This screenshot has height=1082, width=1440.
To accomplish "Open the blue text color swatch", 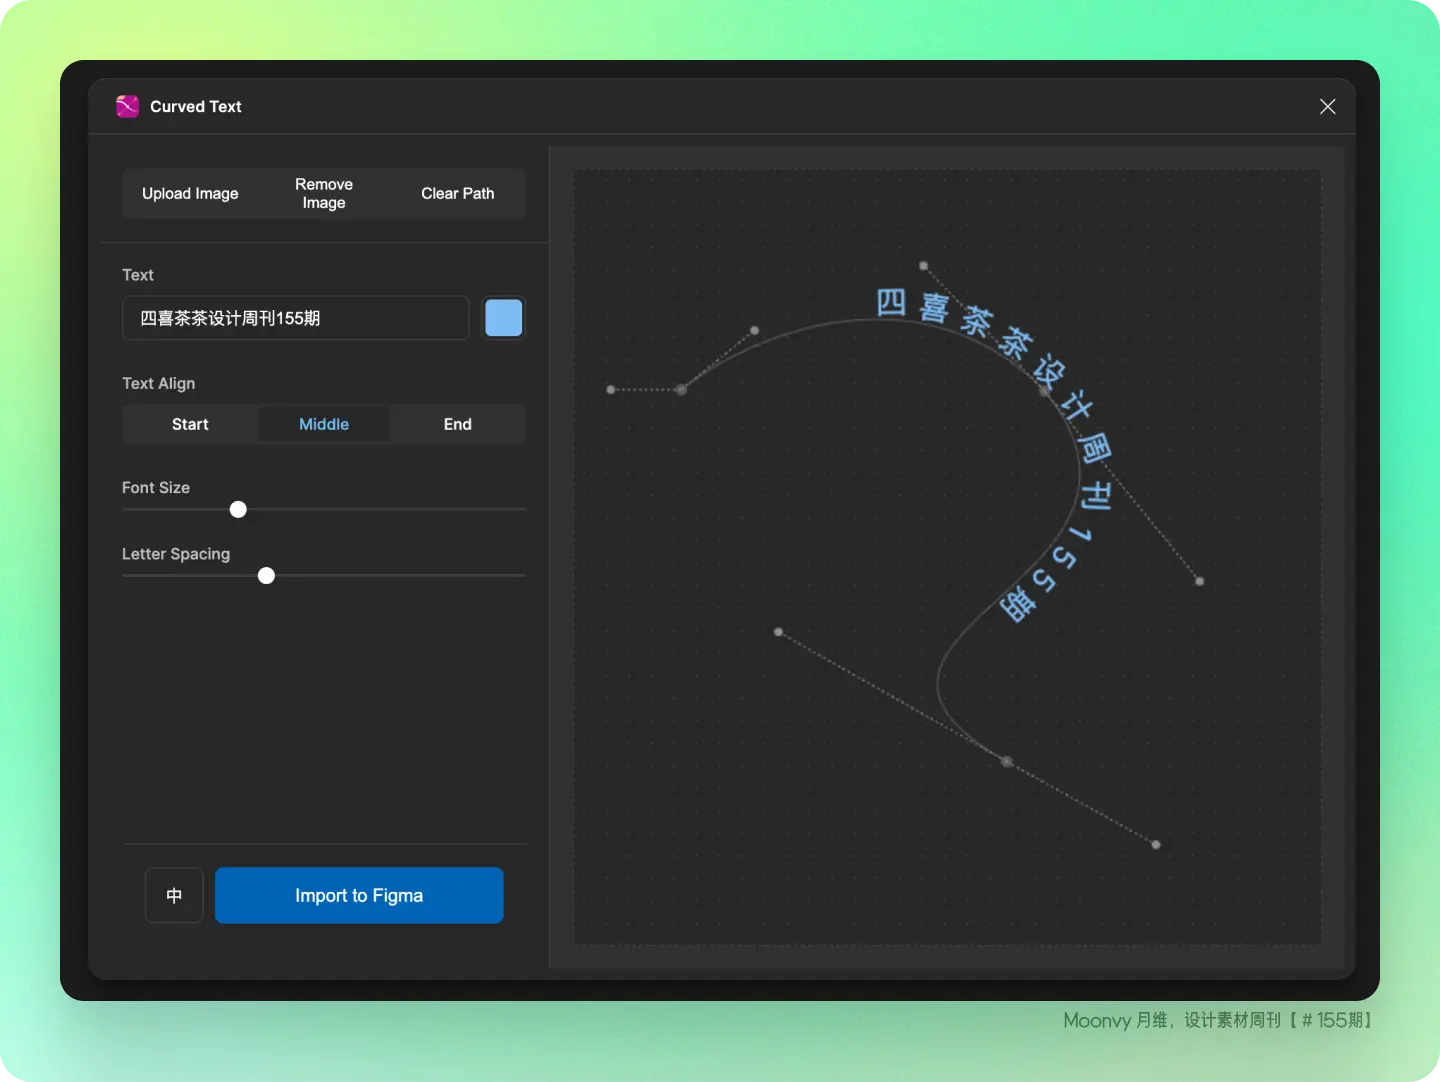I will (503, 318).
